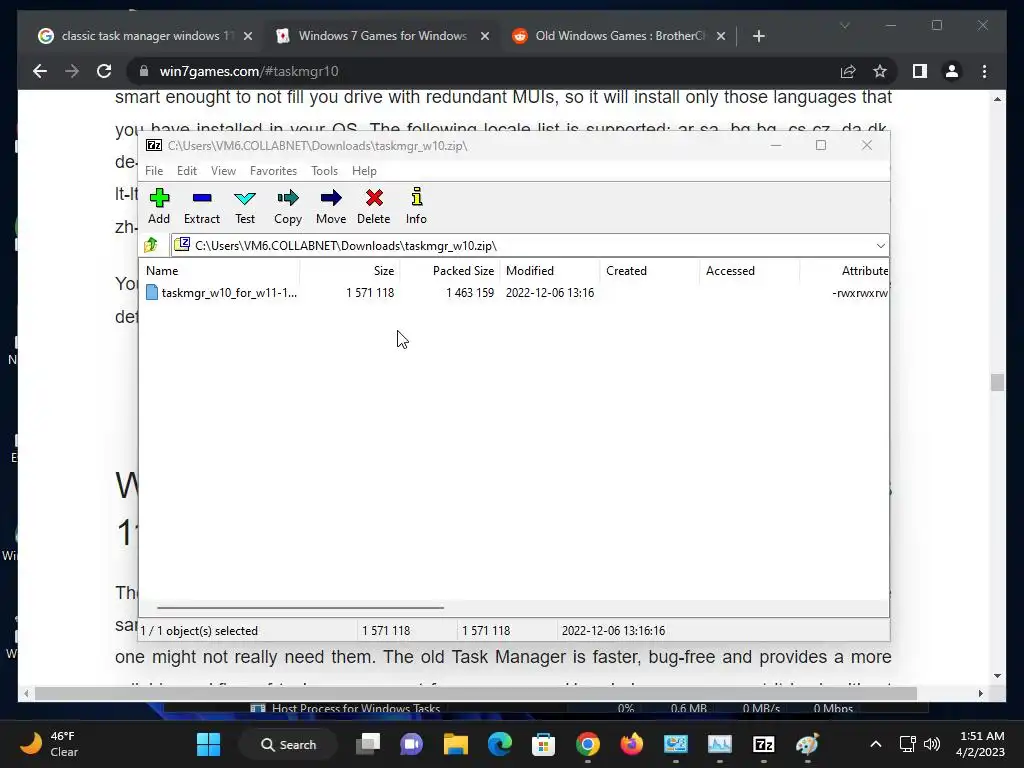Open Chrome profile menu

tap(952, 71)
